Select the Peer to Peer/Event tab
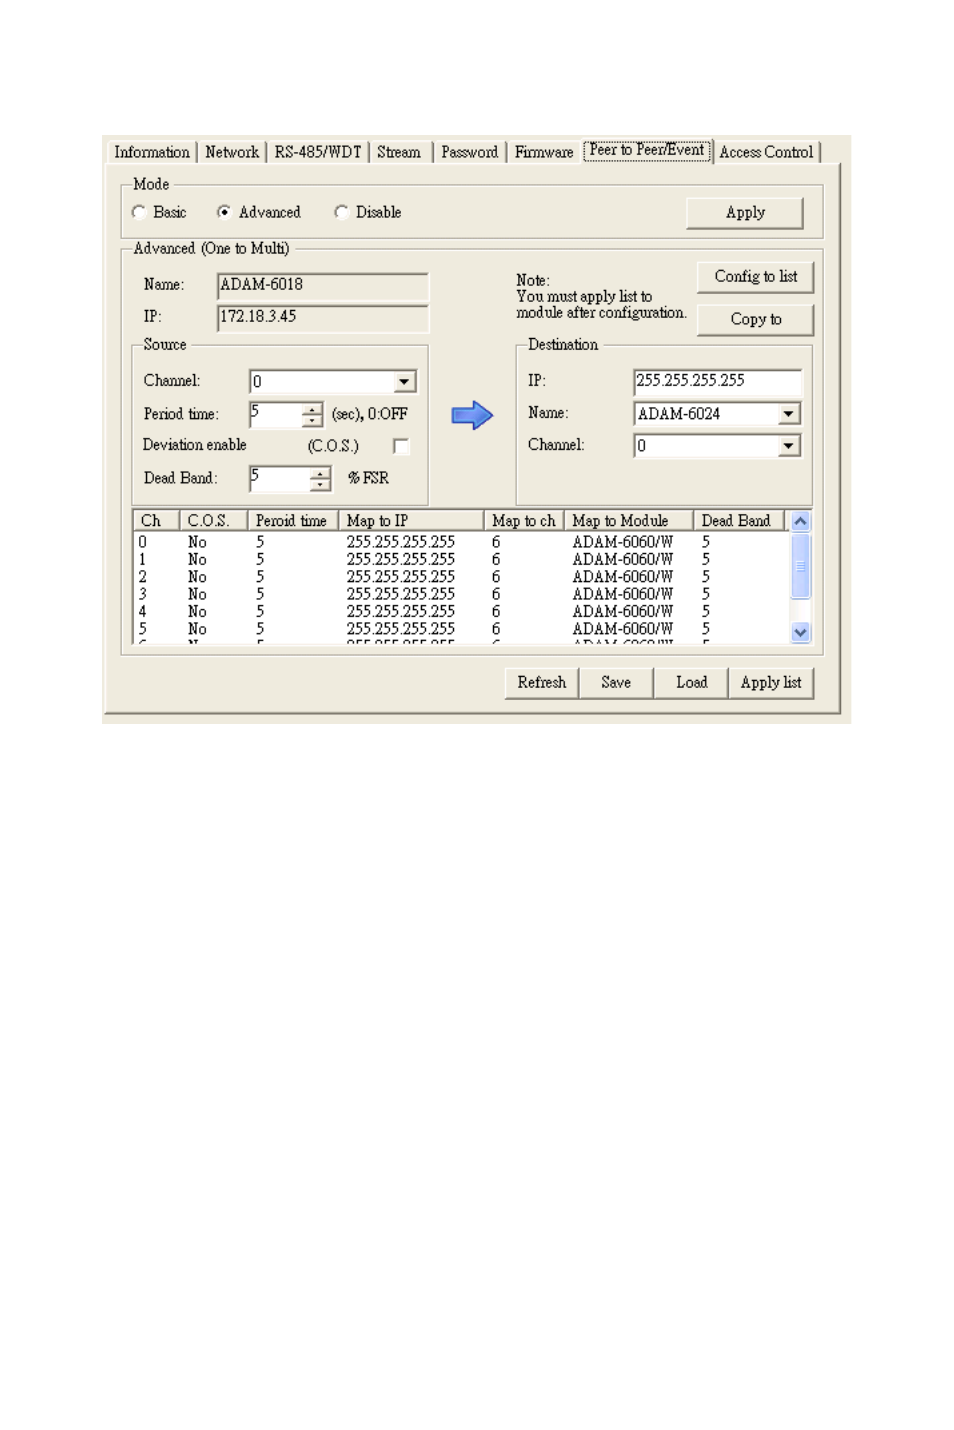 coord(647,150)
